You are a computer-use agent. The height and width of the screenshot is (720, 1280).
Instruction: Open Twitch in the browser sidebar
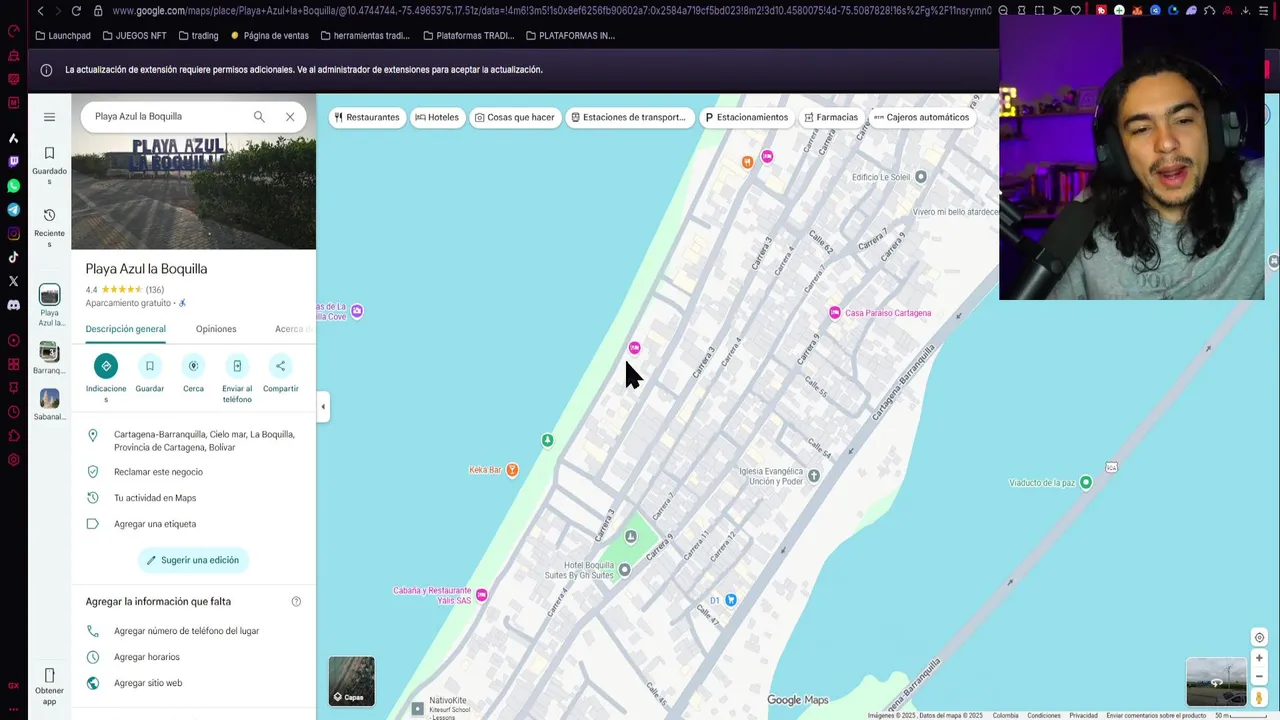click(13, 162)
